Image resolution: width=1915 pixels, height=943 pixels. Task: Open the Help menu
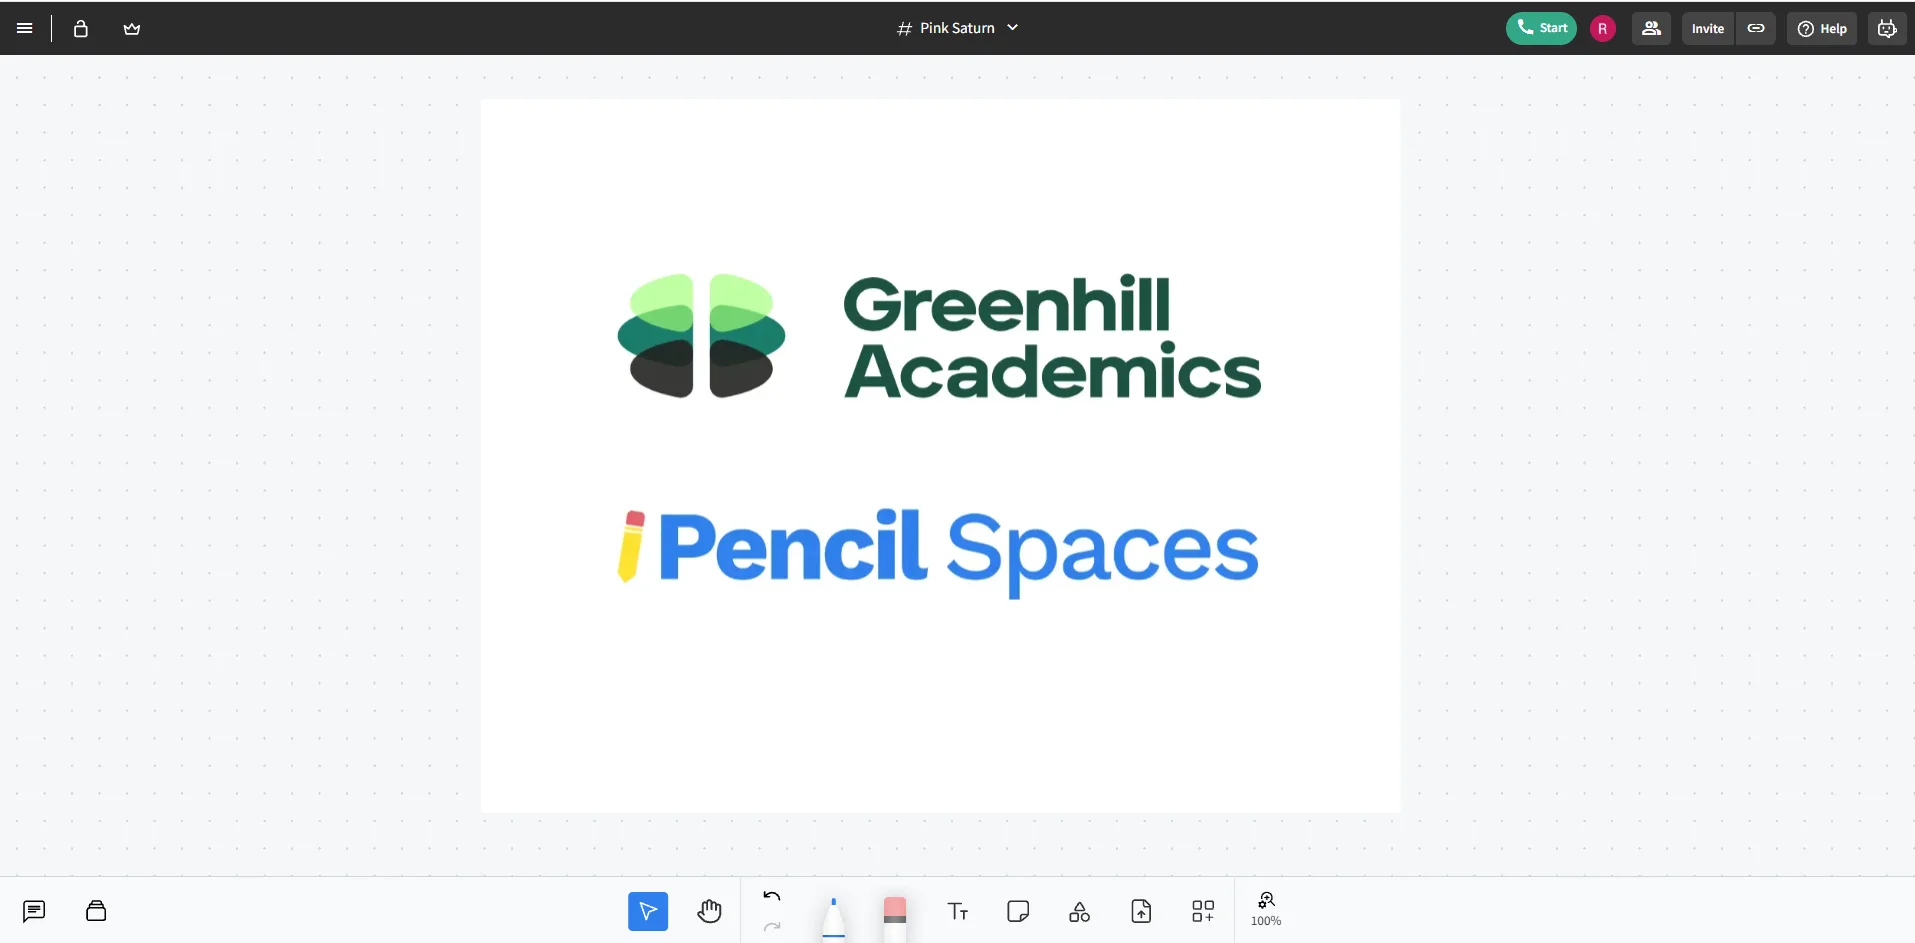click(1823, 28)
